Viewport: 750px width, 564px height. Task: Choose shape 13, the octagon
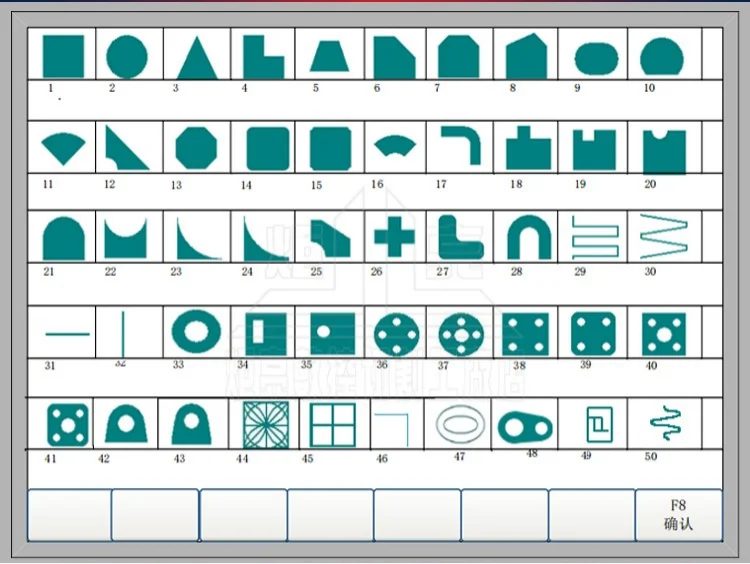click(x=196, y=148)
